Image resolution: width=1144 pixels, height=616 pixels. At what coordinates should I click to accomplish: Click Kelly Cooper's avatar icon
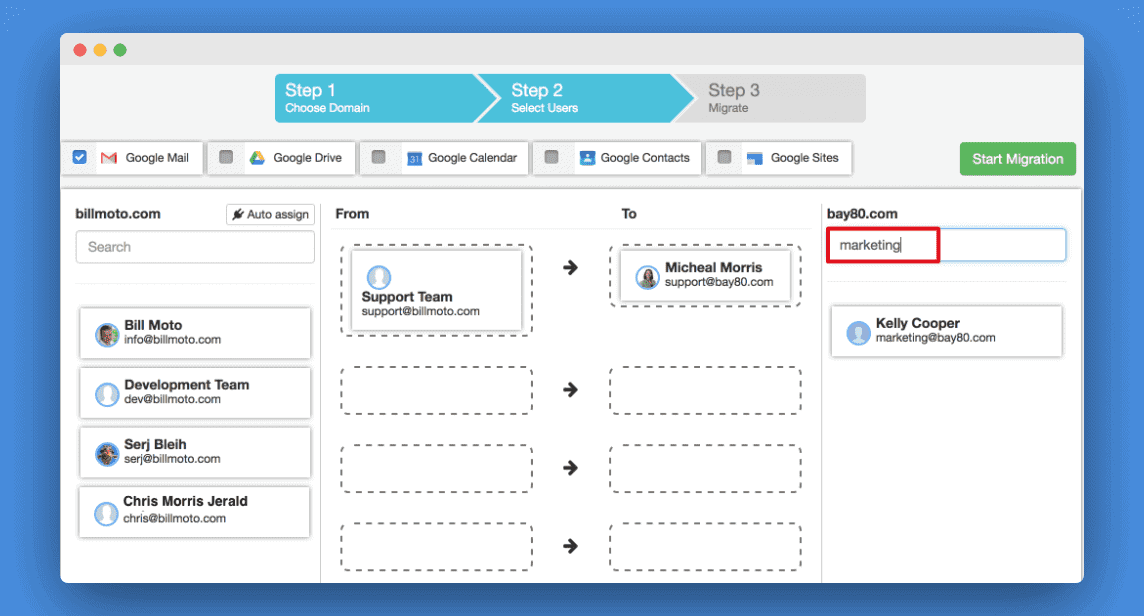tap(858, 331)
